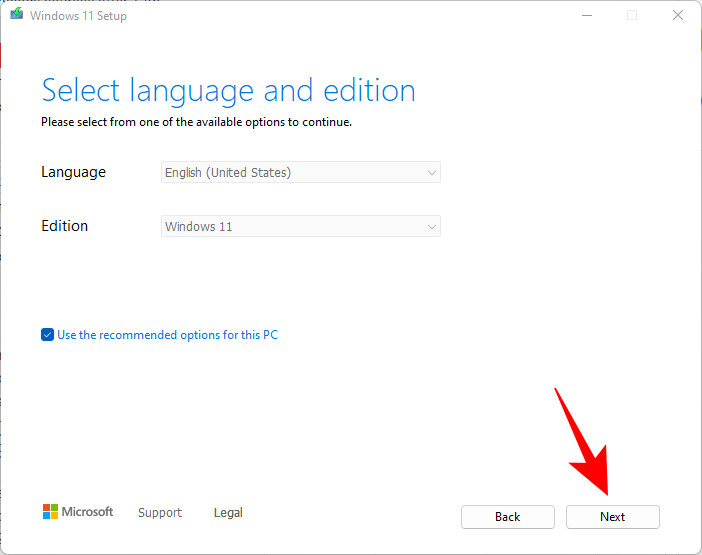Click the Language field label
Screen dimensions: 702x555
tap(73, 172)
